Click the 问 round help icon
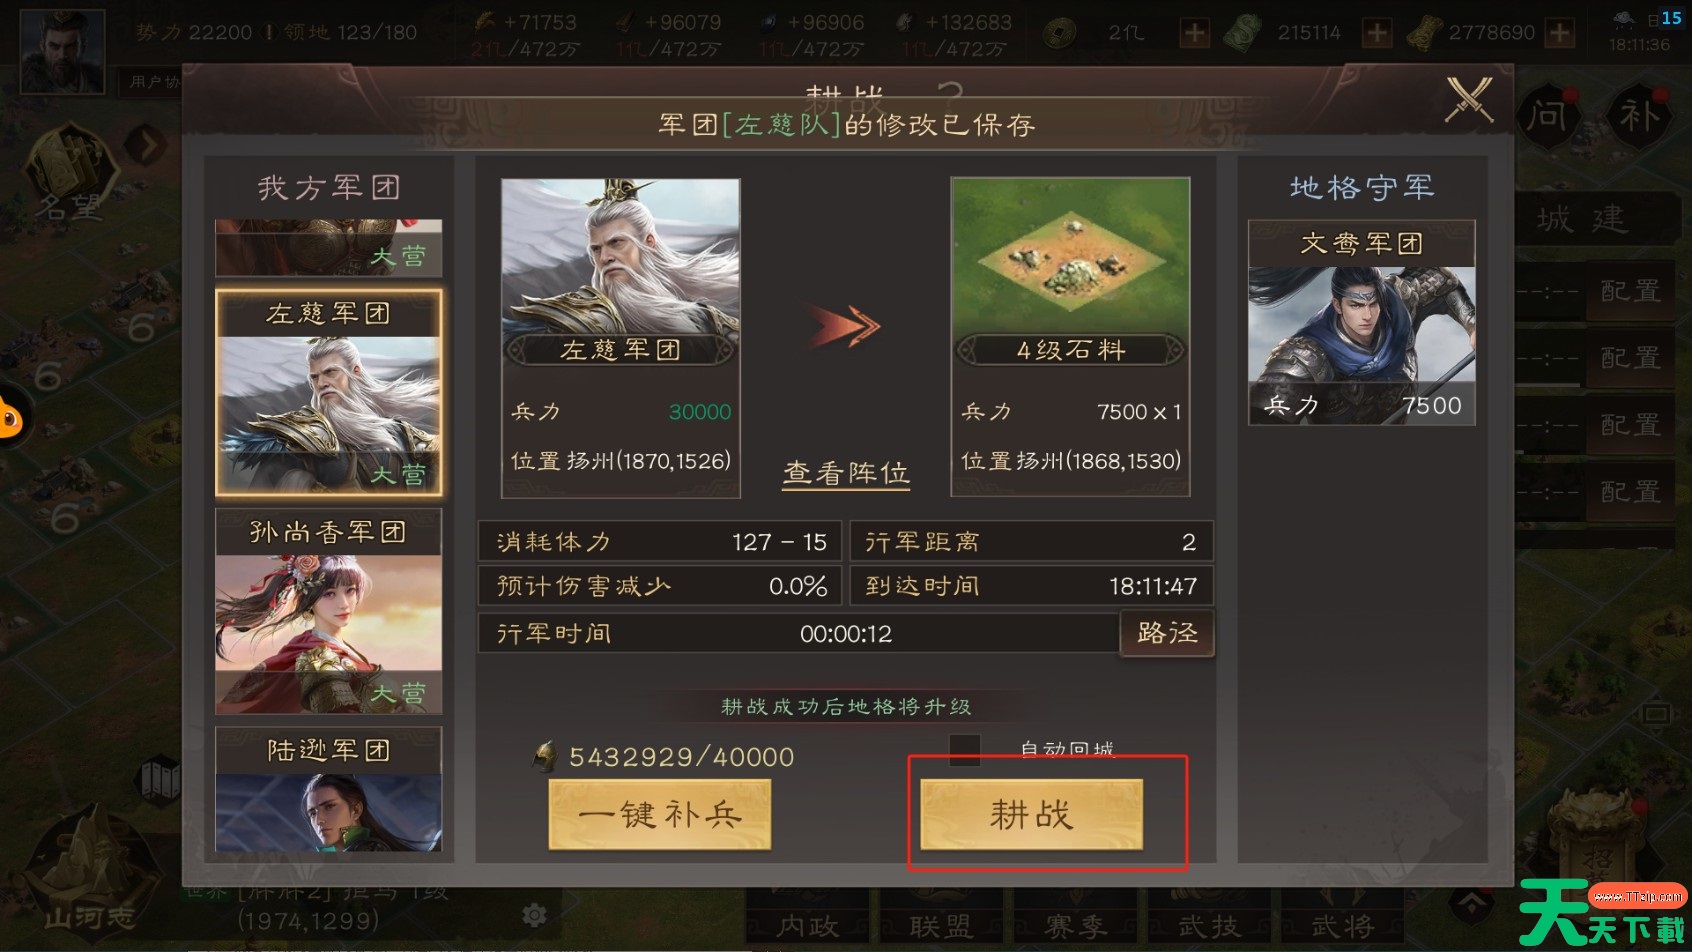The width and height of the screenshot is (1692, 952). click(x=1547, y=115)
